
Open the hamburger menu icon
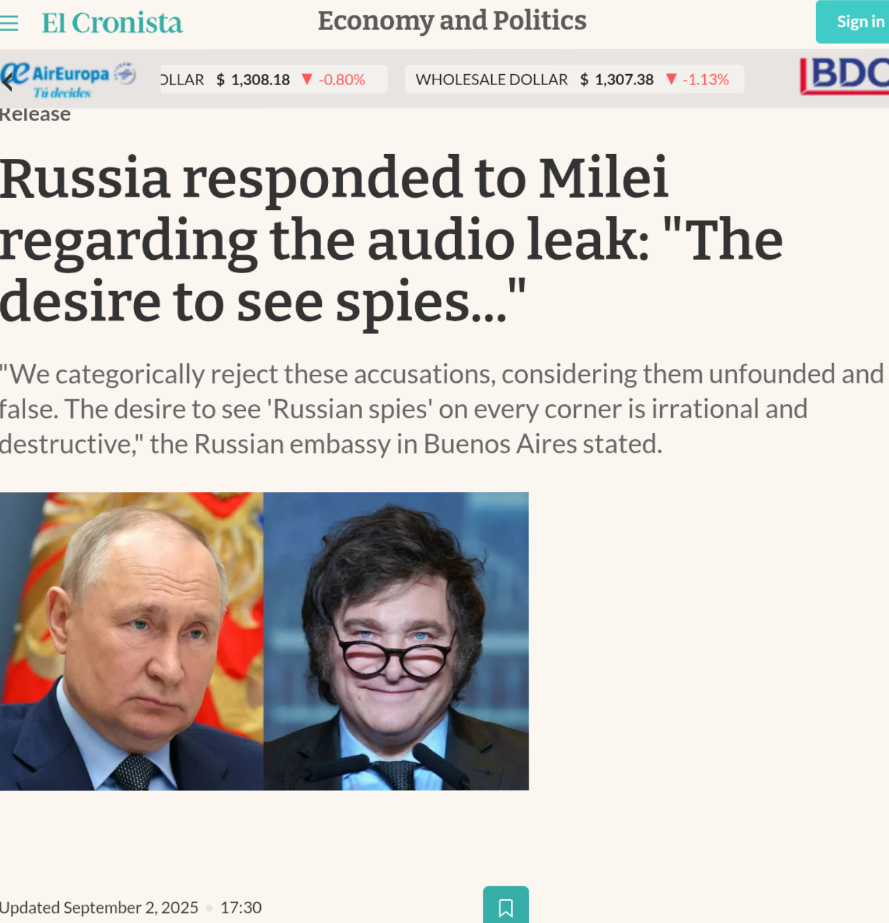click(9, 23)
